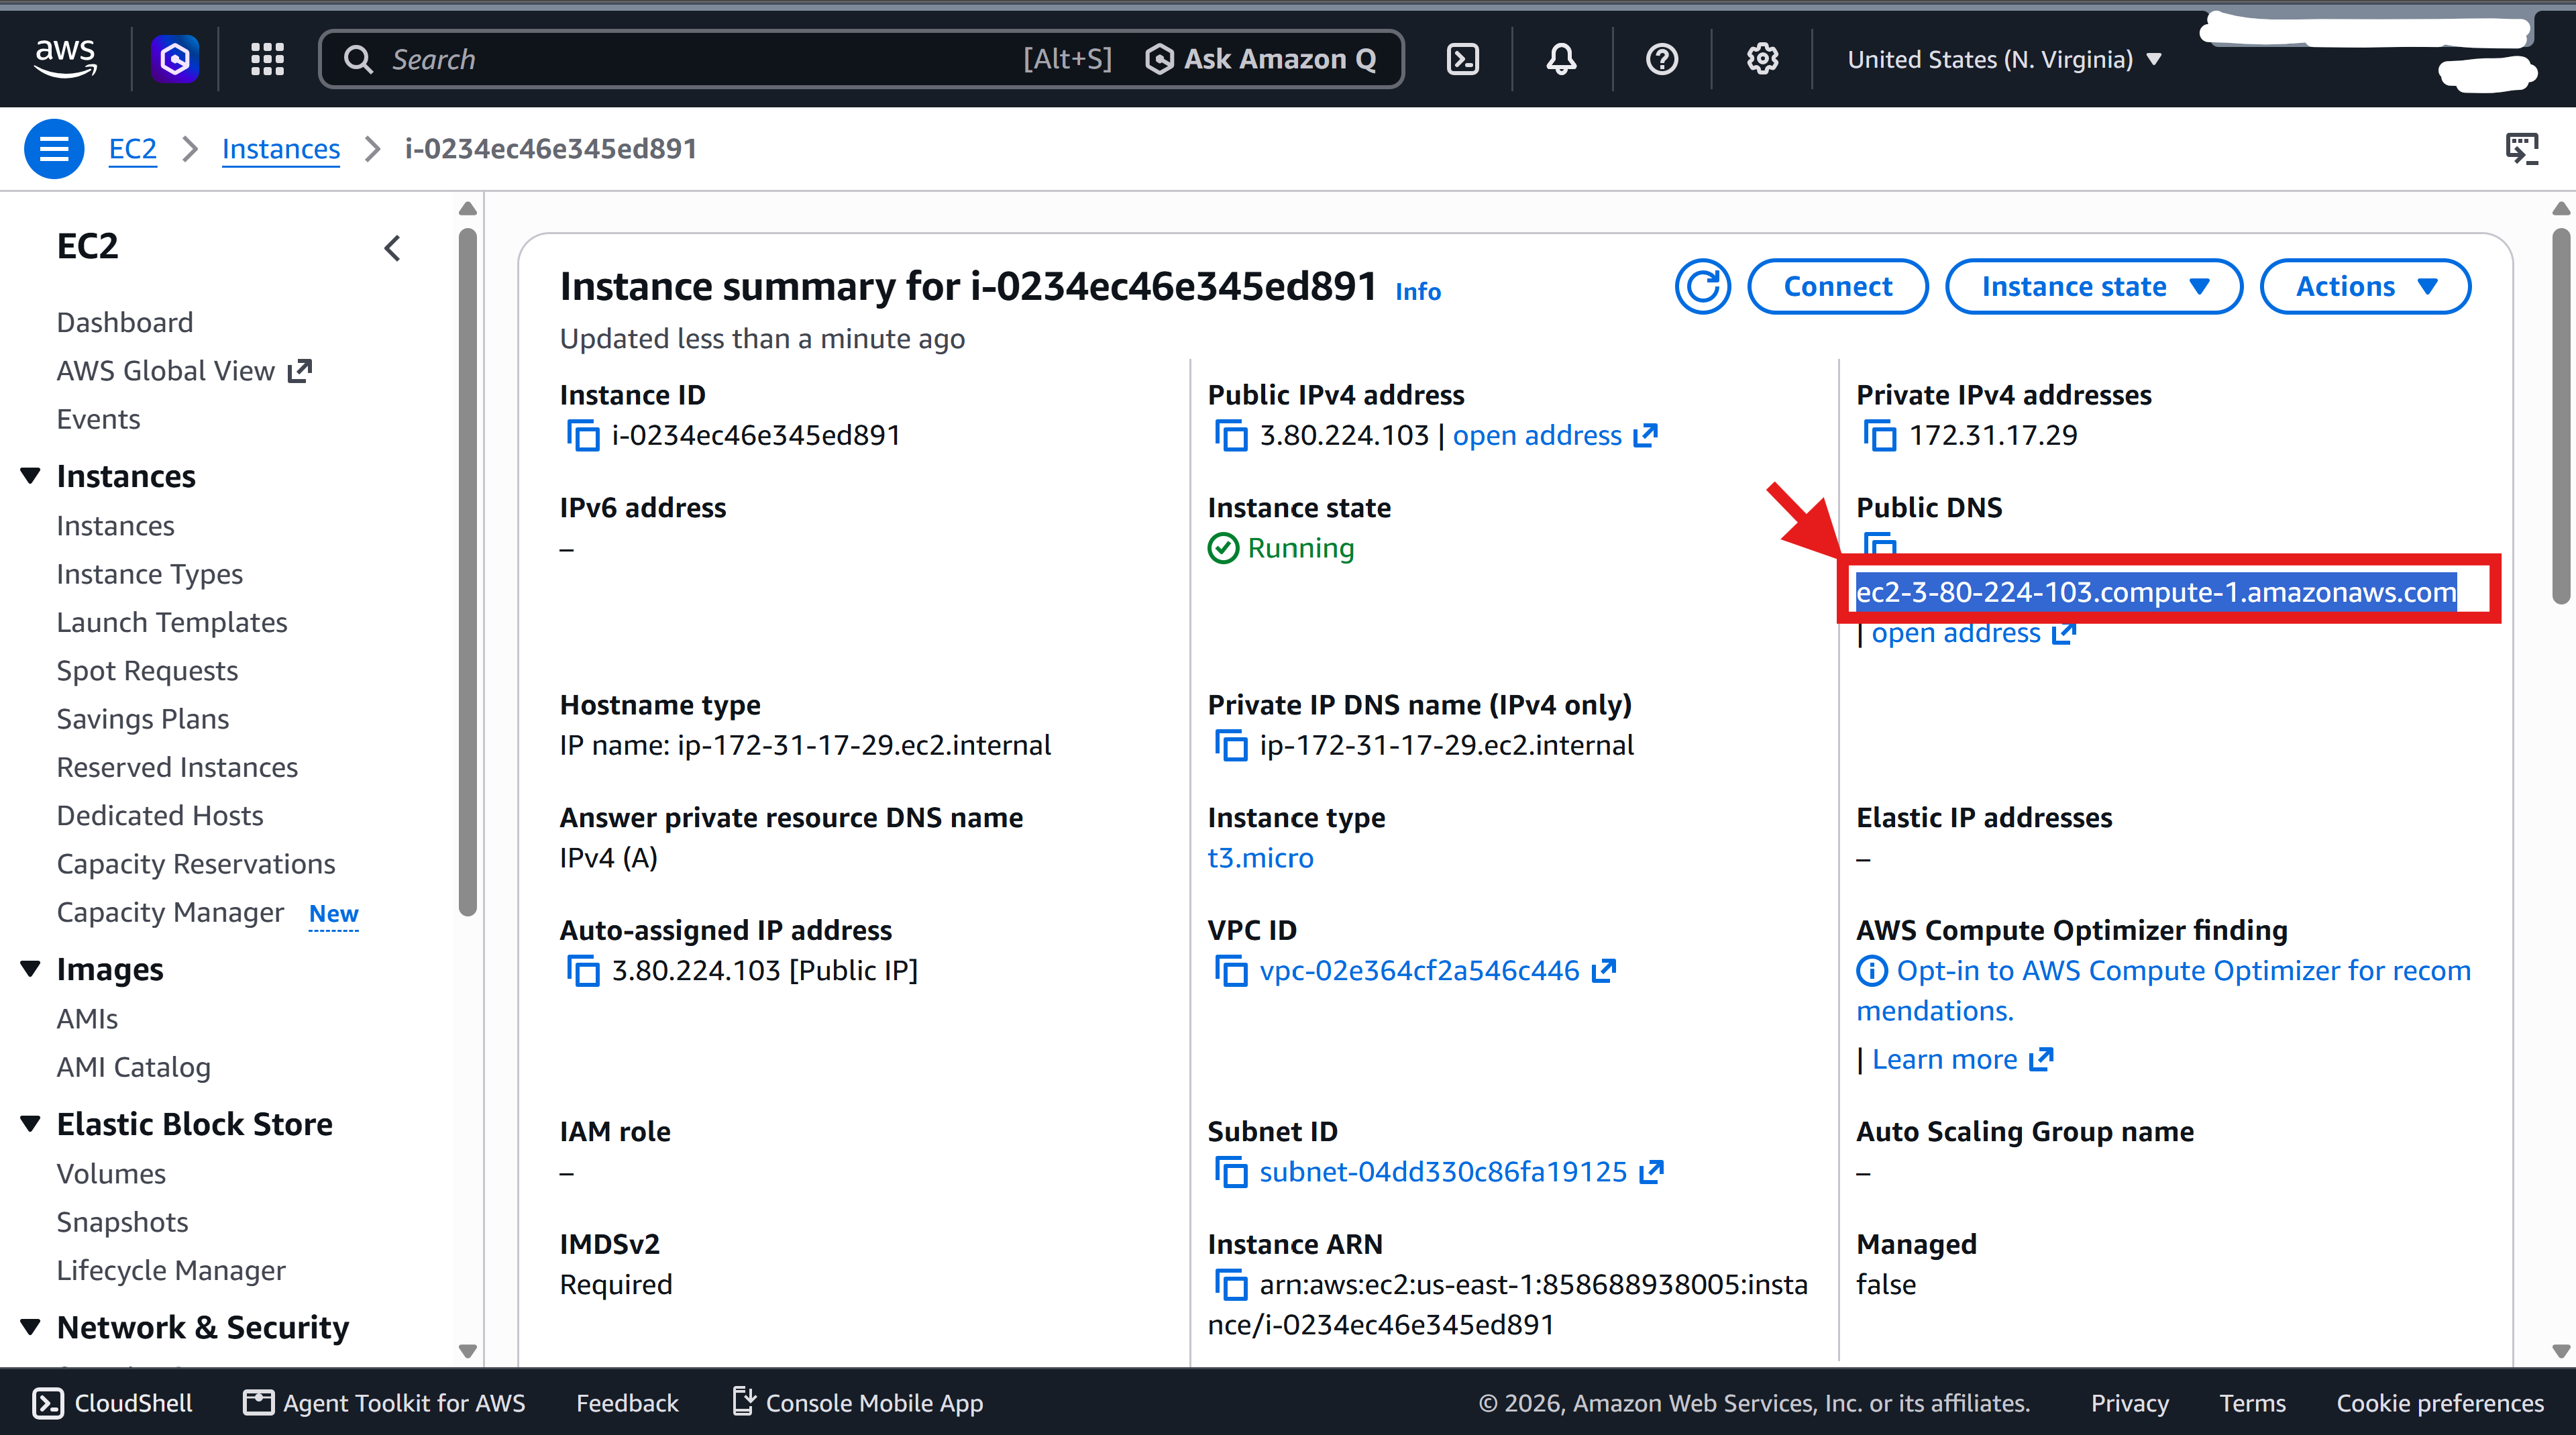This screenshot has height=1435, width=2576.
Task: Open Capacity Manager in sidebar
Action: click(x=171, y=912)
